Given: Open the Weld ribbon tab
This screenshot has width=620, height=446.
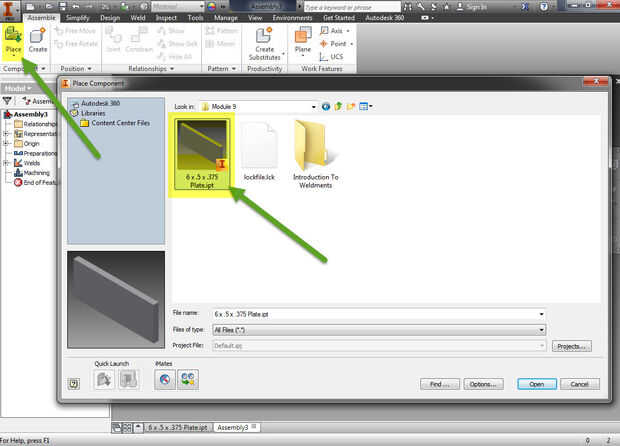Looking at the screenshot, I should (x=138, y=18).
